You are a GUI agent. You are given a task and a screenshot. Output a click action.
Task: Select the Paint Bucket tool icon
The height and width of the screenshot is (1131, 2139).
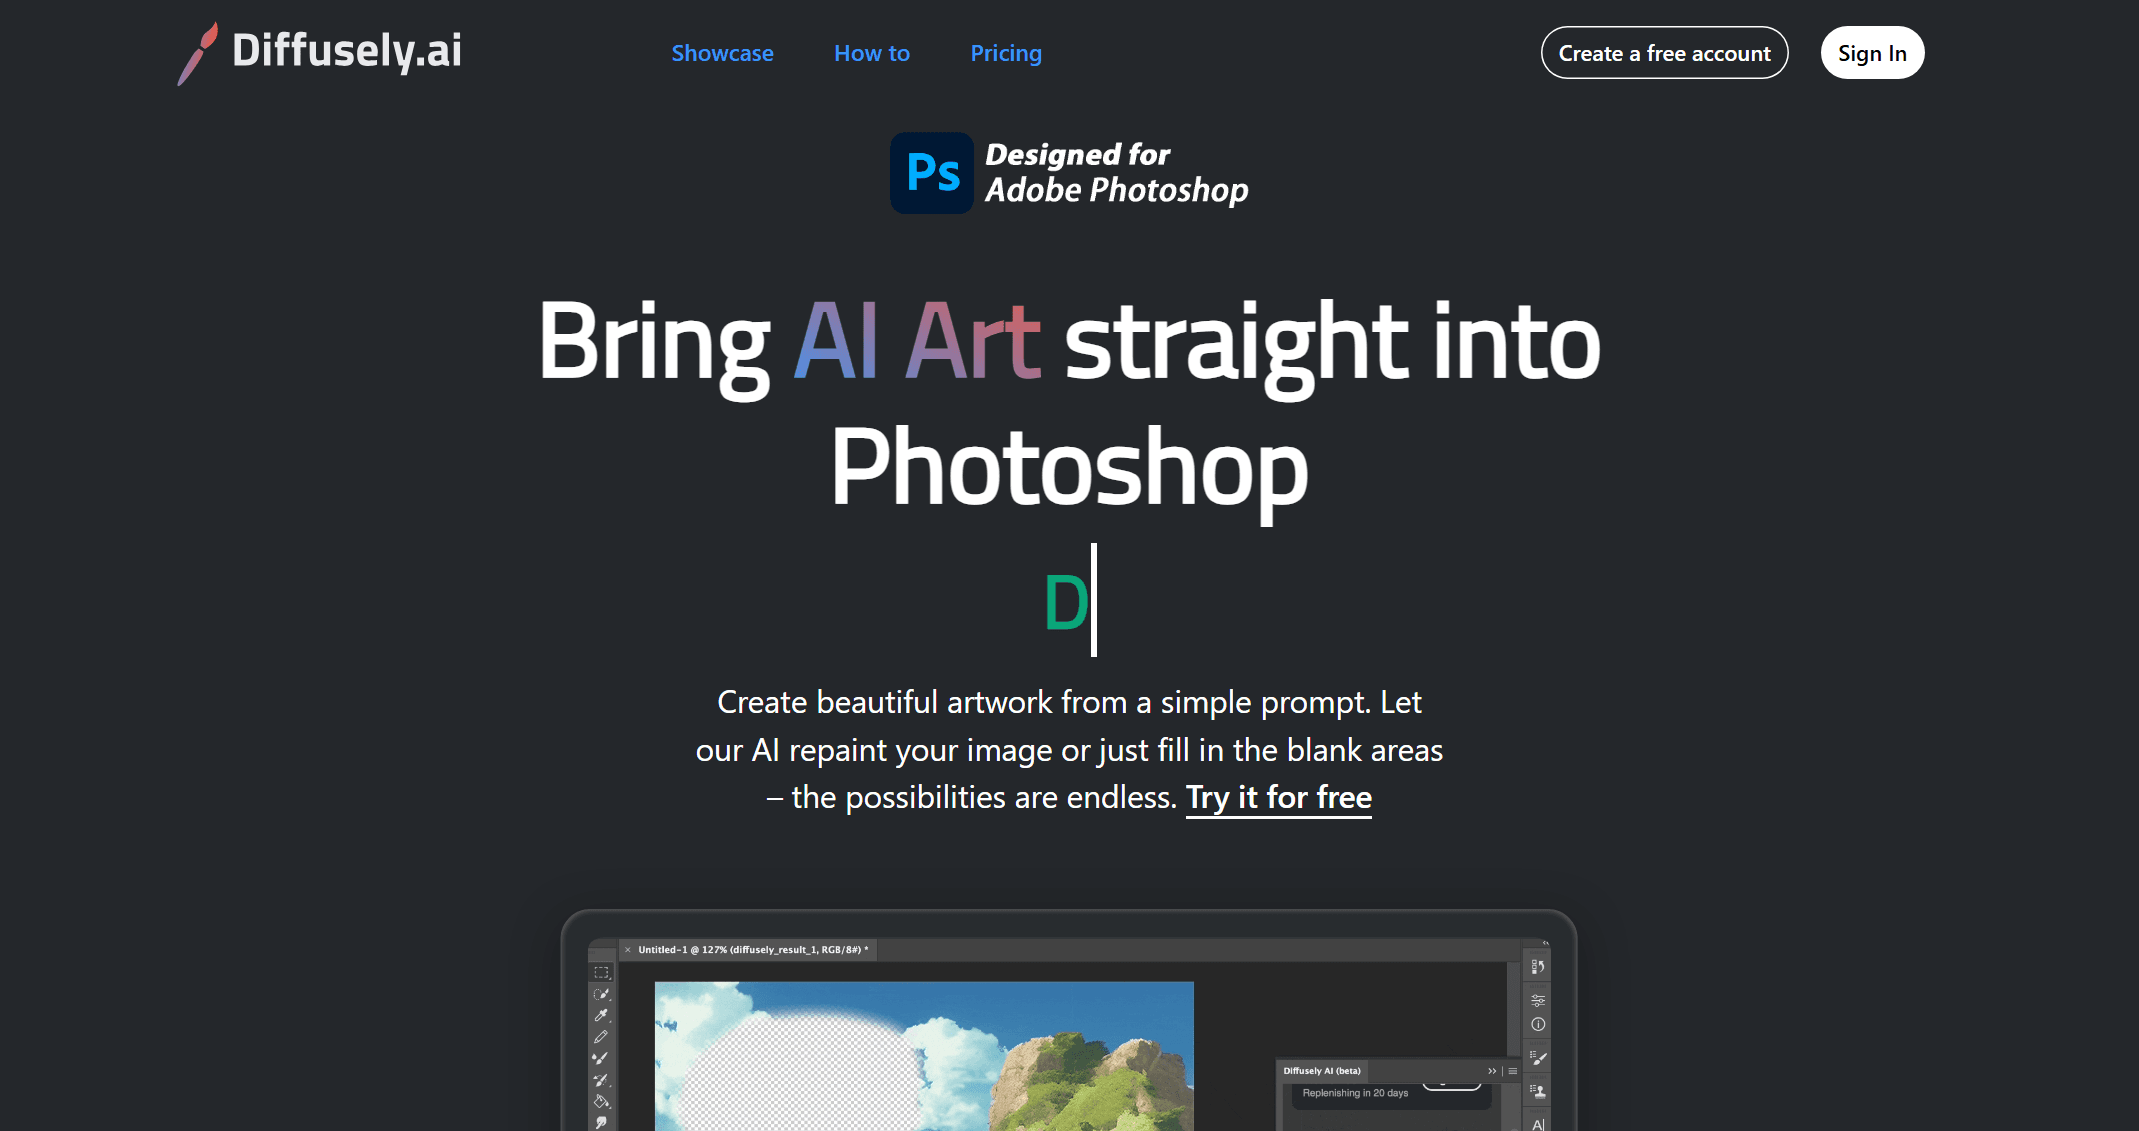click(601, 1101)
